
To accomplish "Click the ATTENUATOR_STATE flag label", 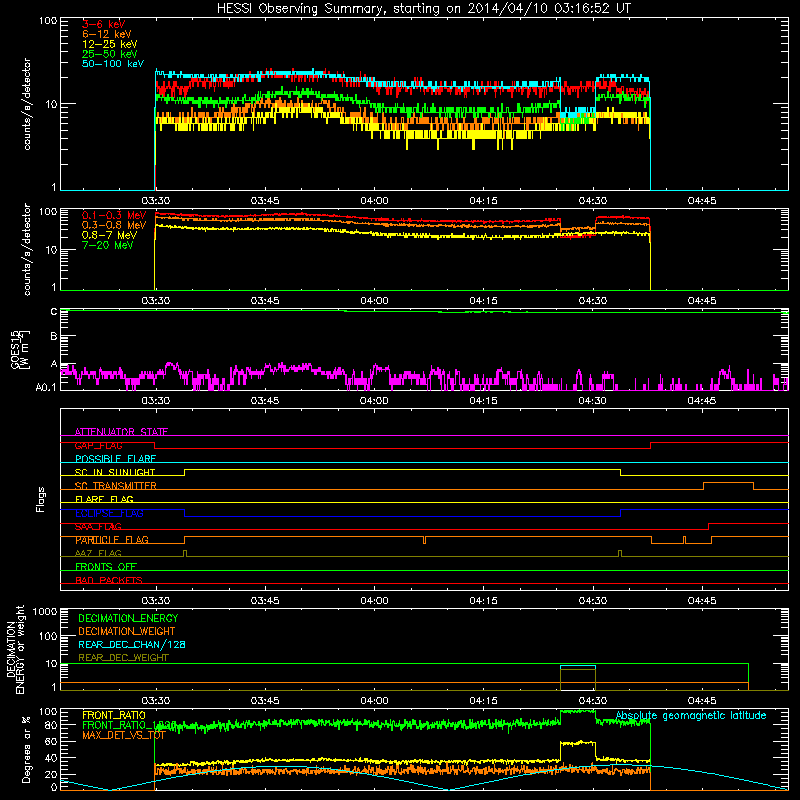I will pyautogui.click(x=121, y=432).
